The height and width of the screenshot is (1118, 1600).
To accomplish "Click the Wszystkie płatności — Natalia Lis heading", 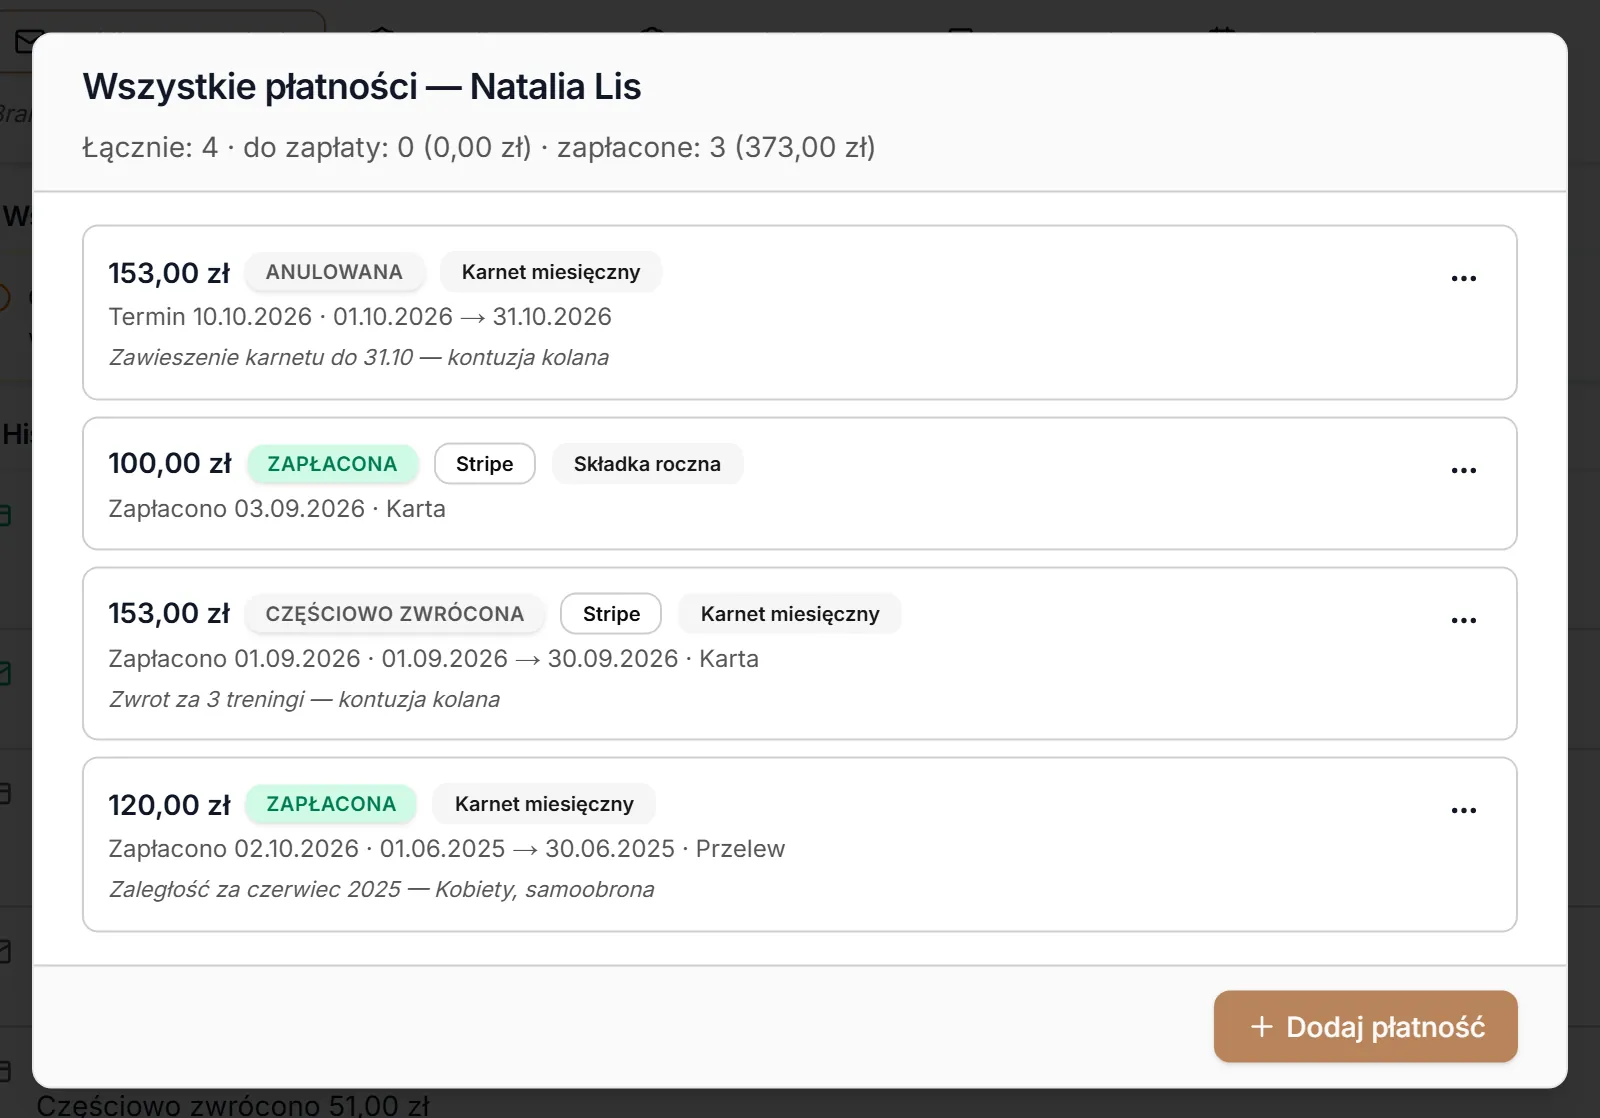I will 362,87.
